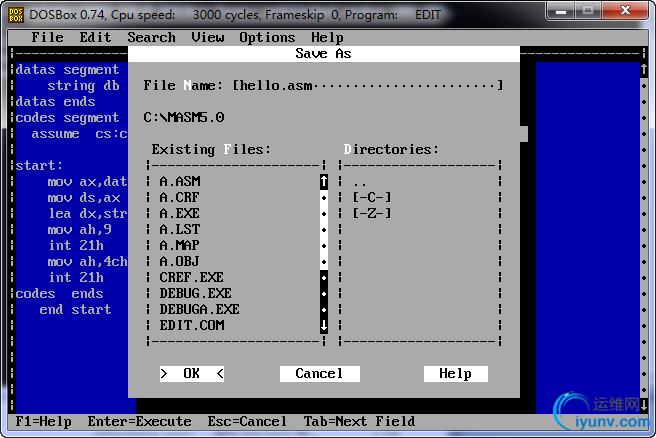This screenshot has width=656, height=438.
Task: Click the Cancel button
Action: point(319,374)
